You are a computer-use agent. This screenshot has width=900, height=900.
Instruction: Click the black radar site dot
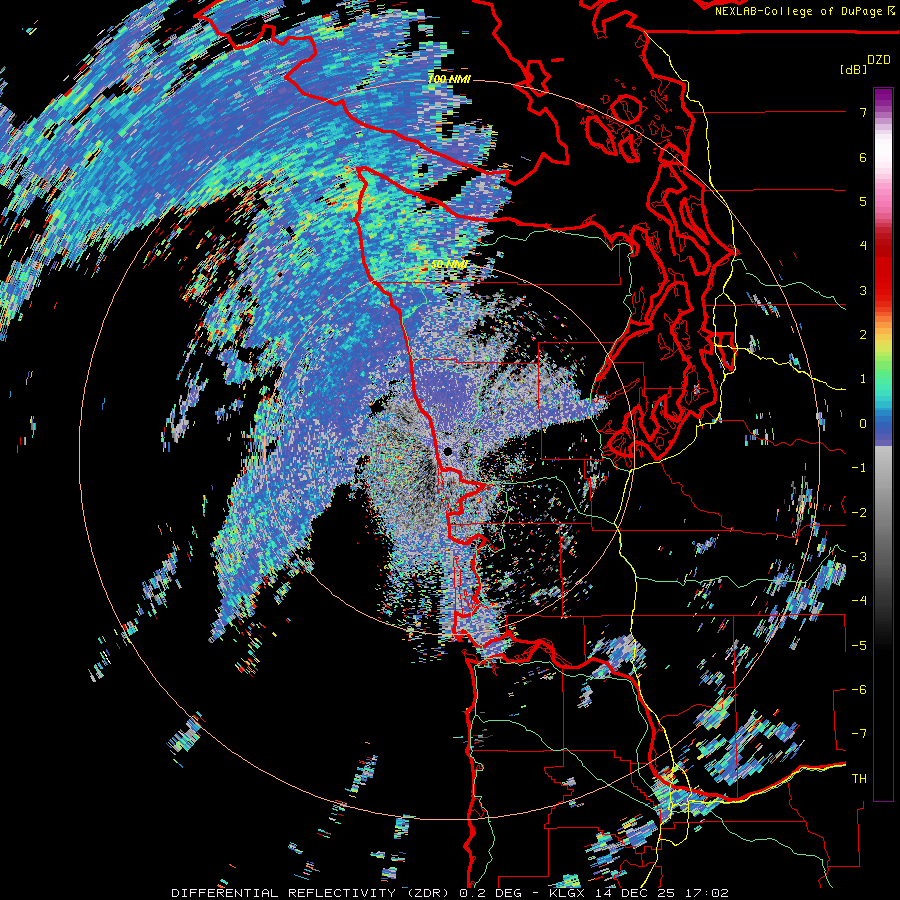[448, 452]
